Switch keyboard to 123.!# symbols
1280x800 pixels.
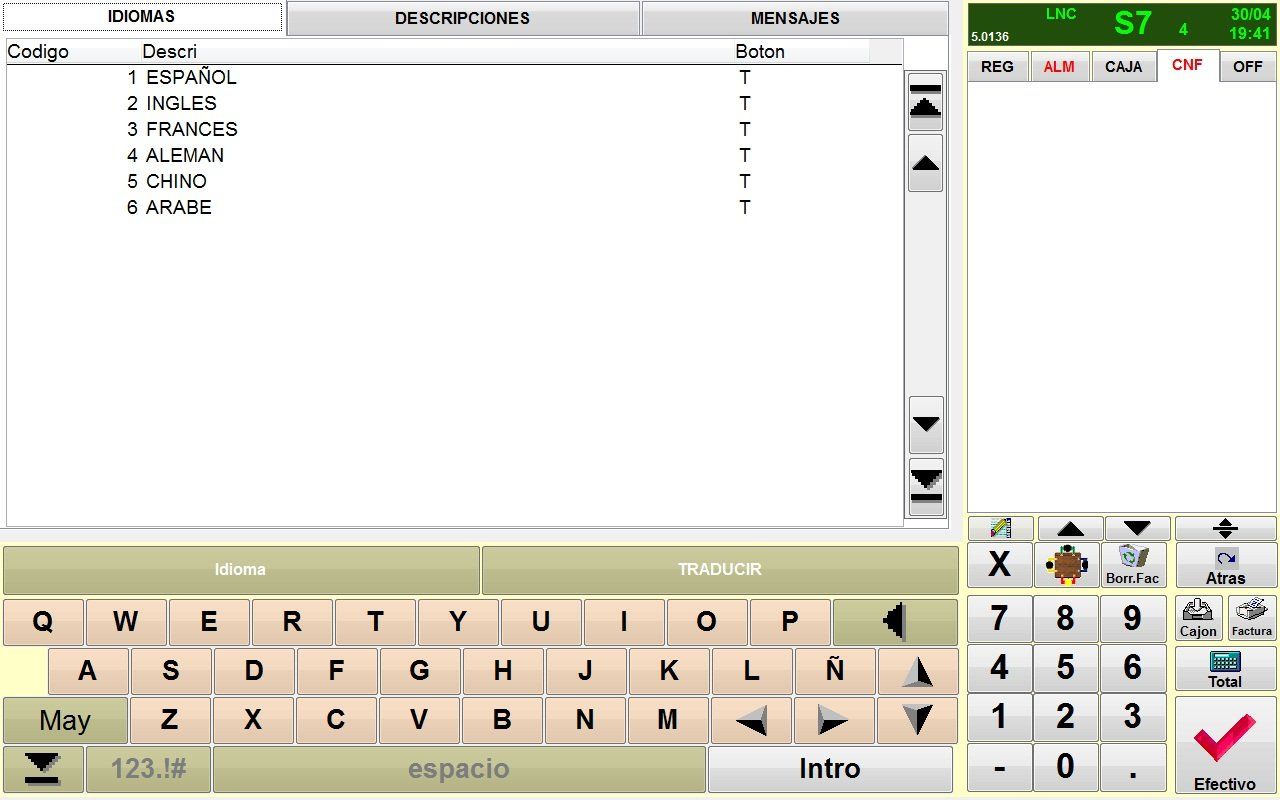tap(148, 769)
